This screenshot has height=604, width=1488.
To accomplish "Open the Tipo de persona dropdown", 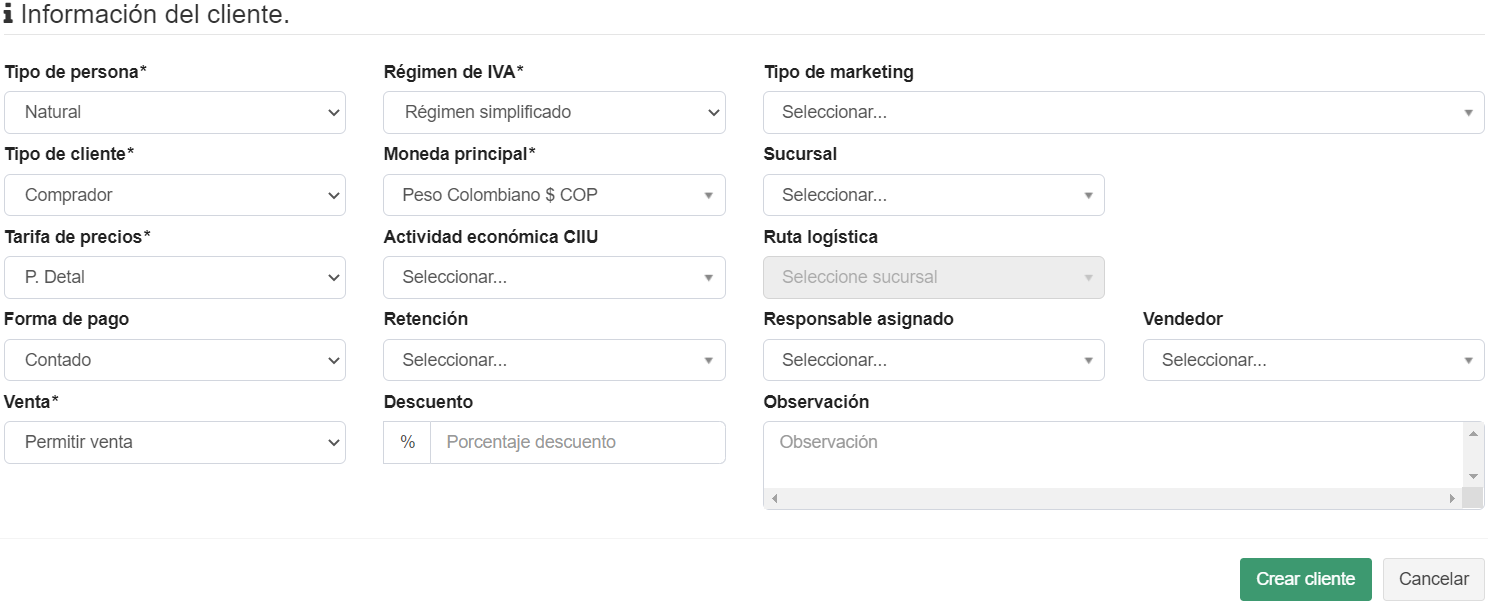I will (175, 113).
